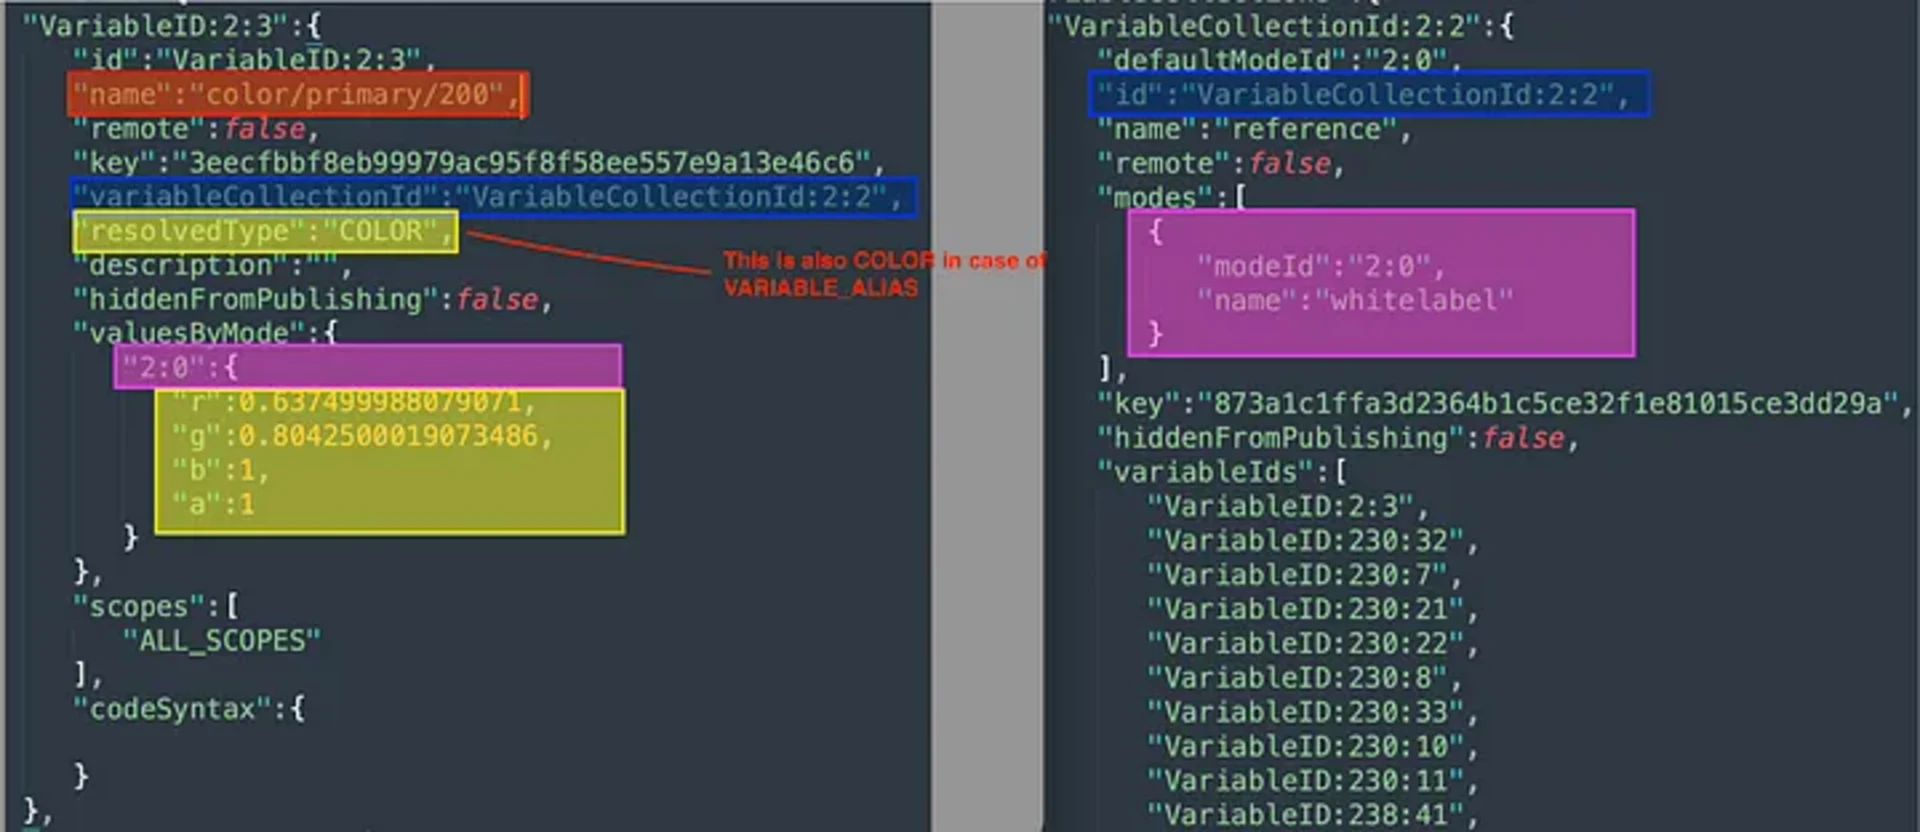The width and height of the screenshot is (1920, 832).
Task: Select the "g":0.8042500019073486 value
Action: (x=362, y=436)
